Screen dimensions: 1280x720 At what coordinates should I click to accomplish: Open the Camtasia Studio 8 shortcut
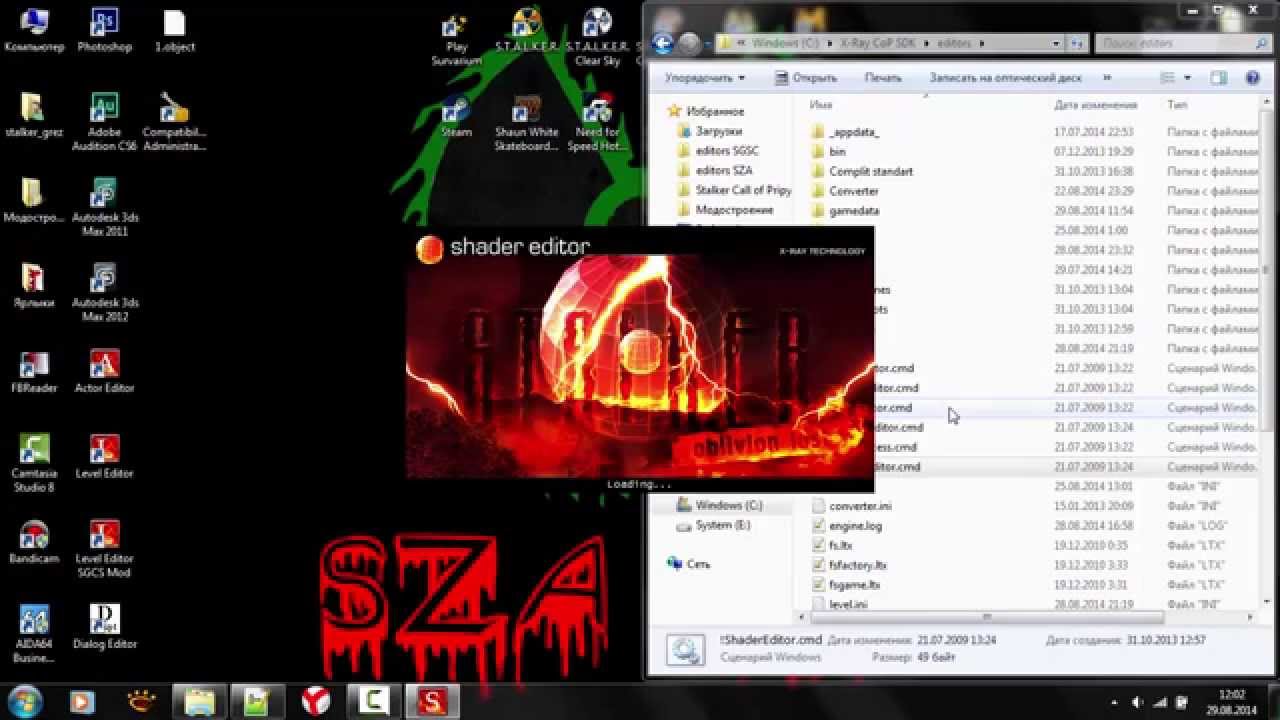click(34, 463)
